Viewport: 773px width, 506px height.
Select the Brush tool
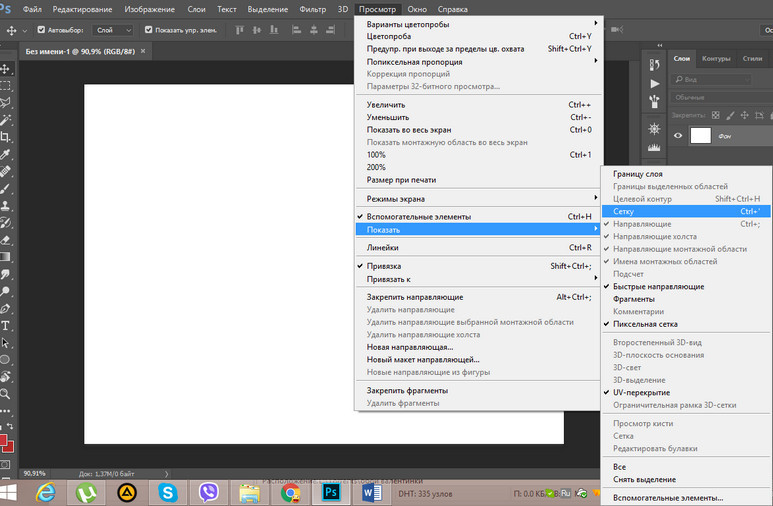pyautogui.click(x=5, y=189)
